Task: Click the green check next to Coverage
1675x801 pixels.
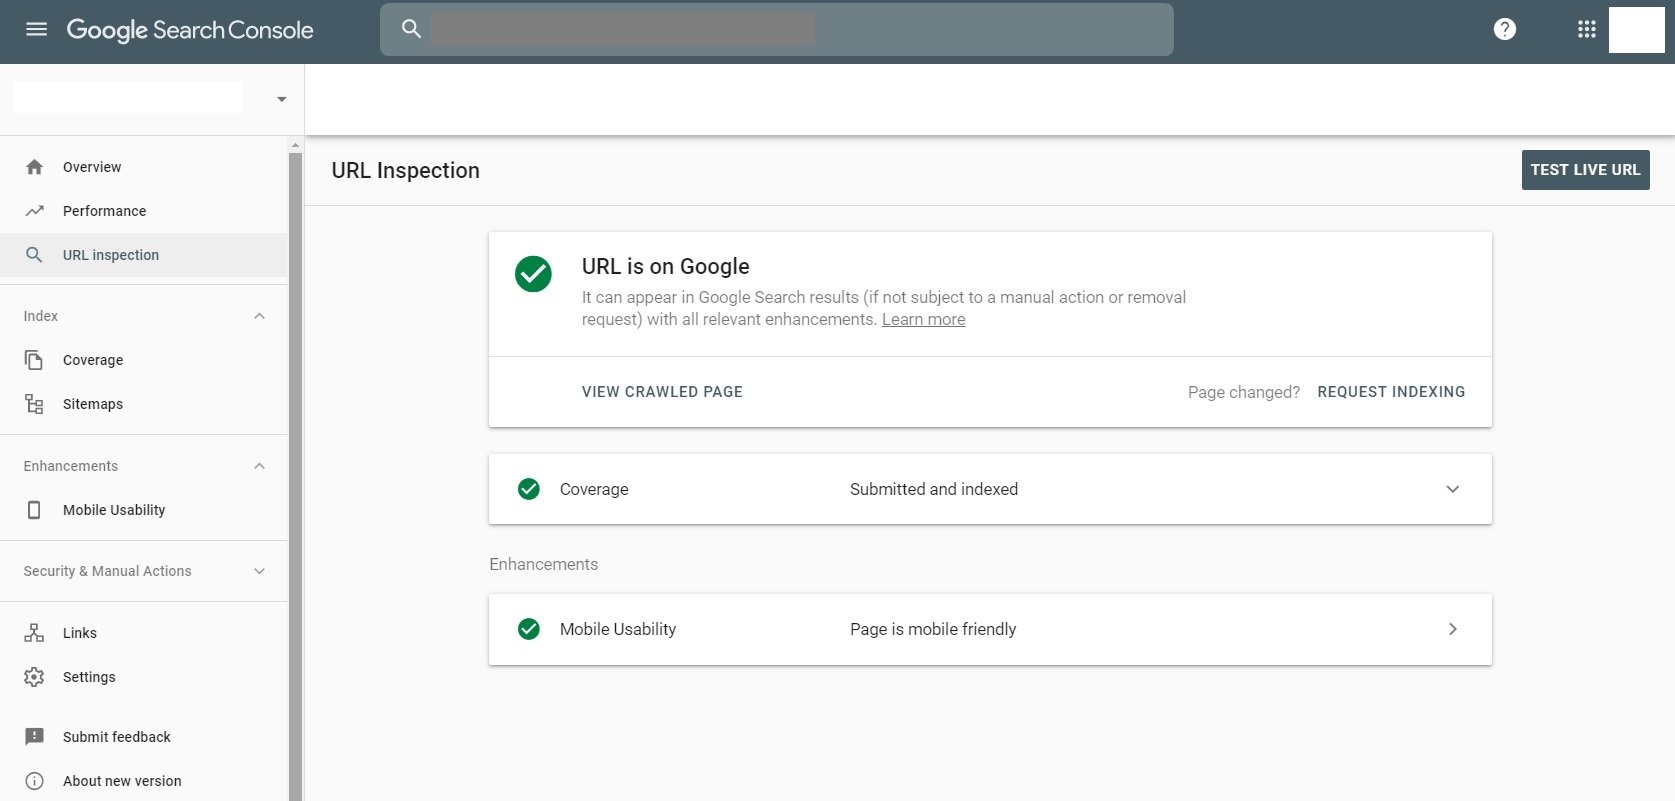Action: coord(529,489)
